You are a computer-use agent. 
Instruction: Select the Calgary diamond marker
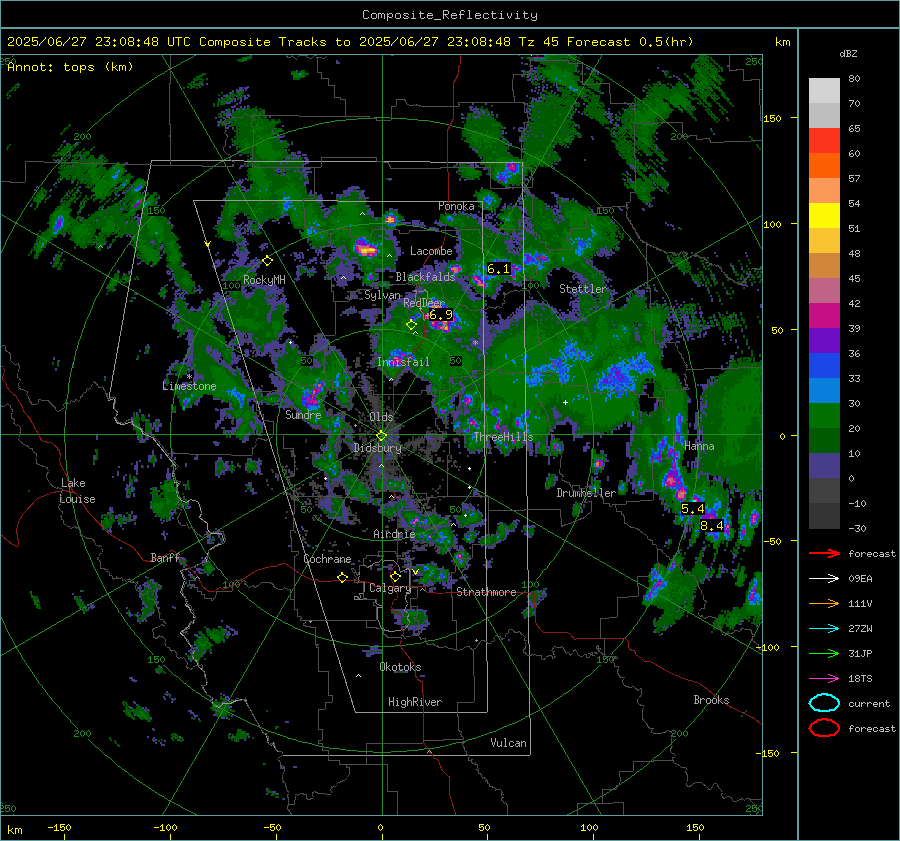pyautogui.click(x=395, y=576)
